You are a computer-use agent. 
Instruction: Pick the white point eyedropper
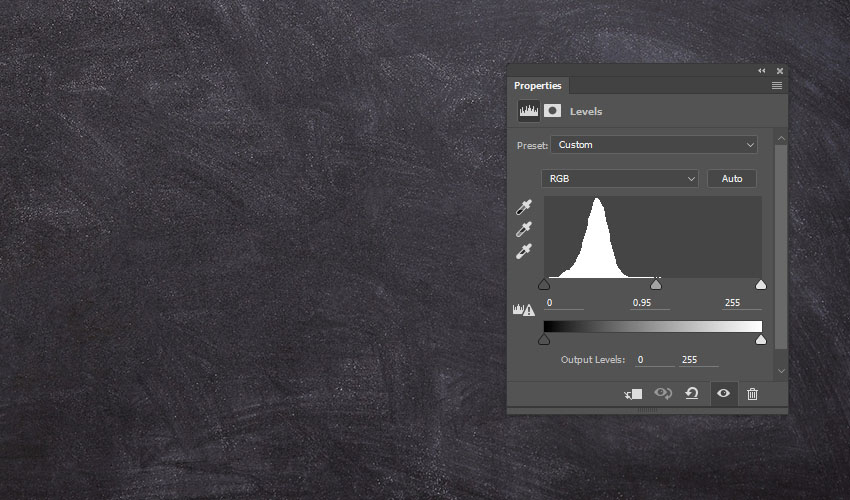click(524, 251)
